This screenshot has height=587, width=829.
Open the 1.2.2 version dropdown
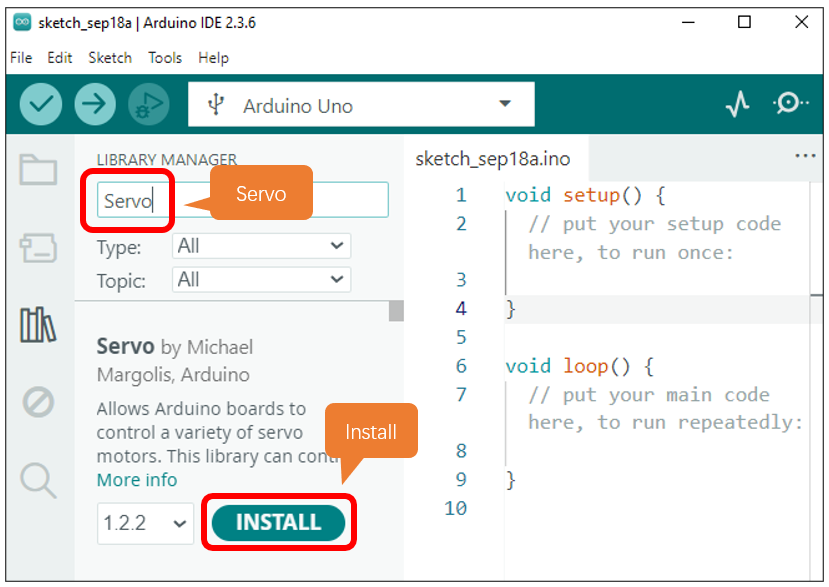coord(145,523)
